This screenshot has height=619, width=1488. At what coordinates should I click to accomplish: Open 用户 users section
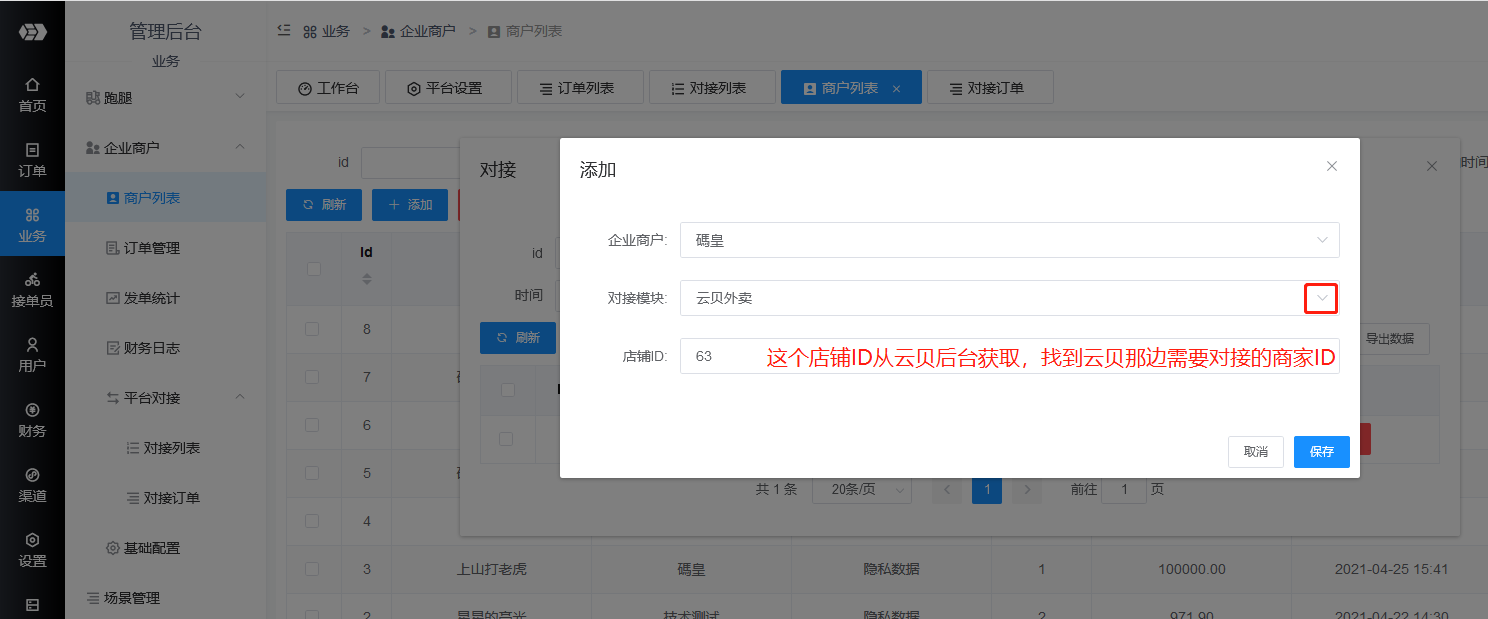coord(32,354)
